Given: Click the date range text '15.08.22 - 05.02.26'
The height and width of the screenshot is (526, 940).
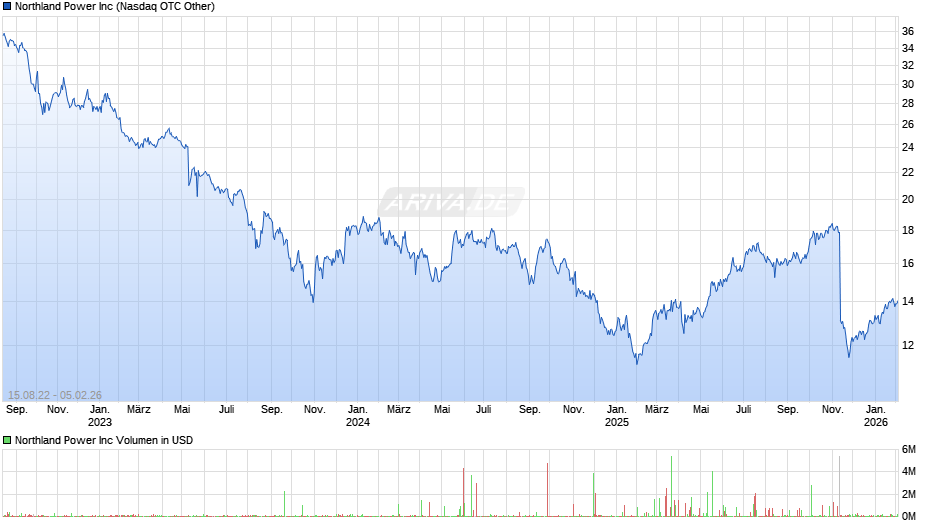Looking at the screenshot, I should pos(55,395).
